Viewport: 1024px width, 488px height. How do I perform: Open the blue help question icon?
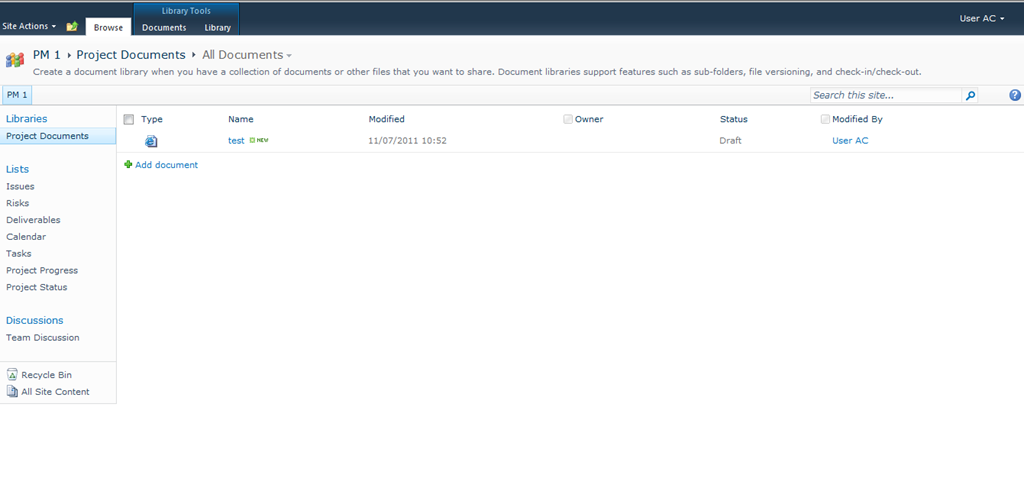[x=1014, y=95]
